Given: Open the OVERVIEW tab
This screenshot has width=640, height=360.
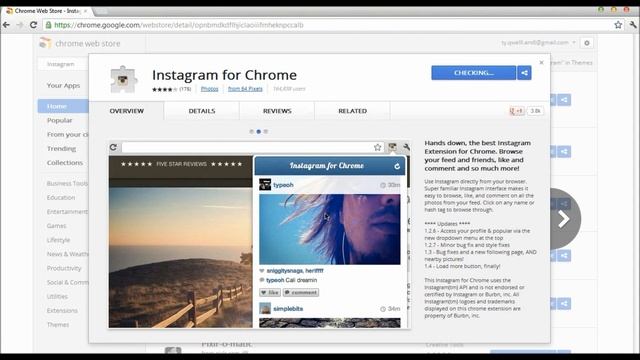Looking at the screenshot, I should point(127,111).
